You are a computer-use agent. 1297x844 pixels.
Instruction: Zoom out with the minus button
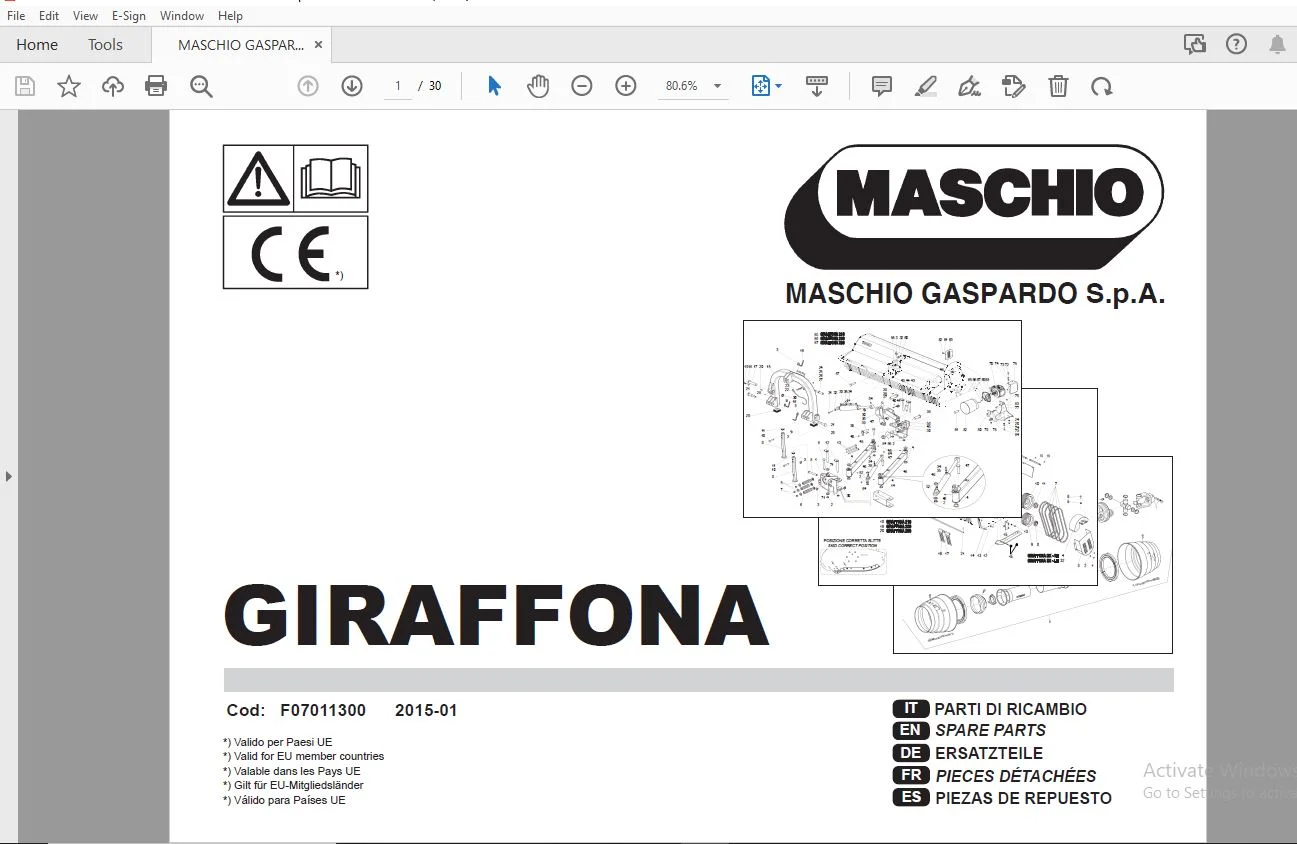coord(582,86)
